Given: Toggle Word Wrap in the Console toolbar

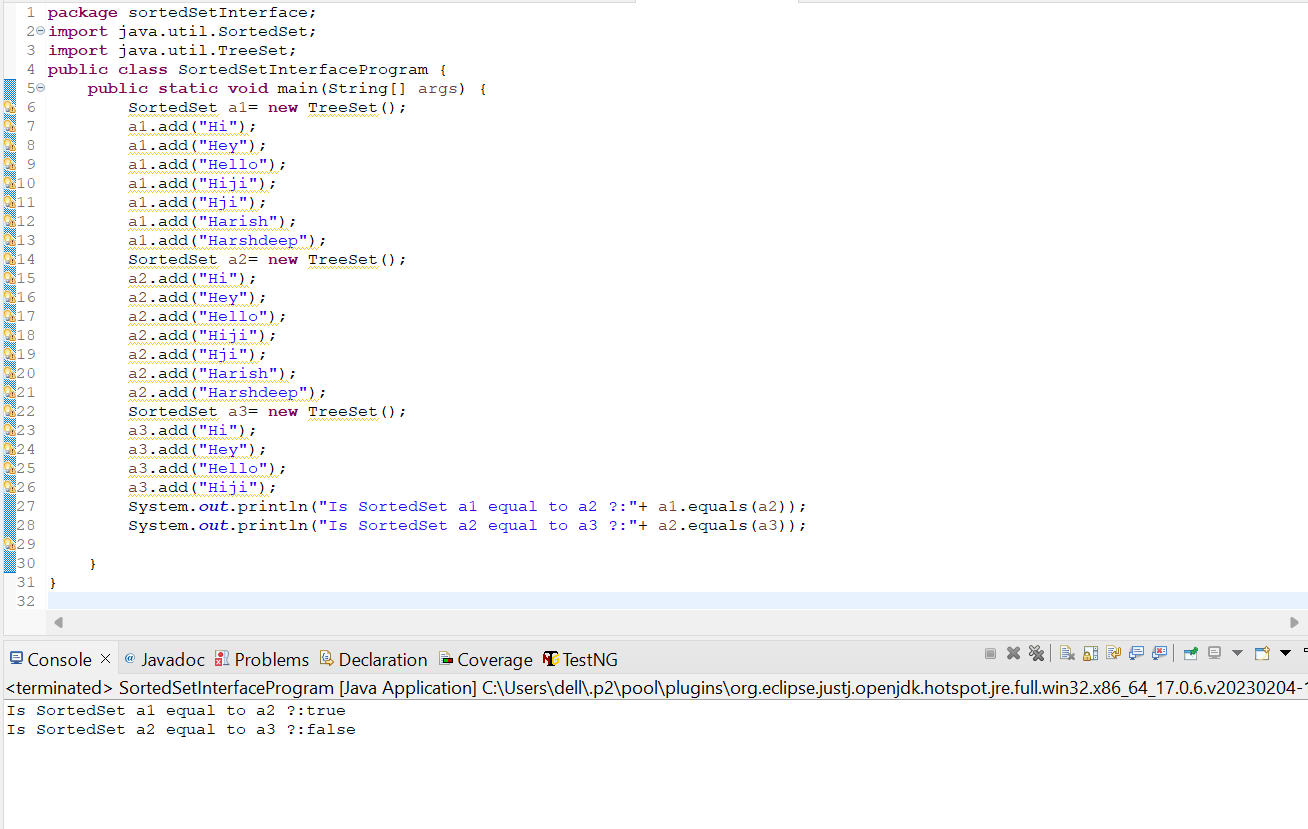Looking at the screenshot, I should pos(1113,653).
